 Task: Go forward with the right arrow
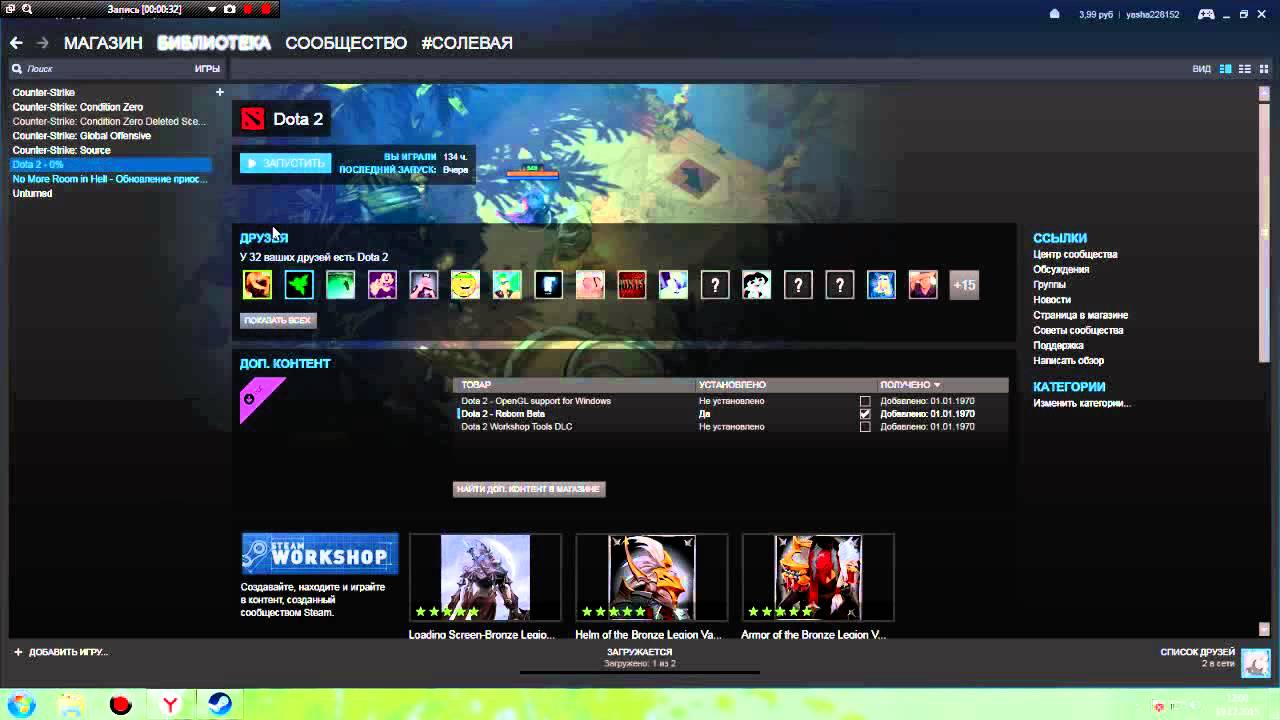pyautogui.click(x=42, y=43)
